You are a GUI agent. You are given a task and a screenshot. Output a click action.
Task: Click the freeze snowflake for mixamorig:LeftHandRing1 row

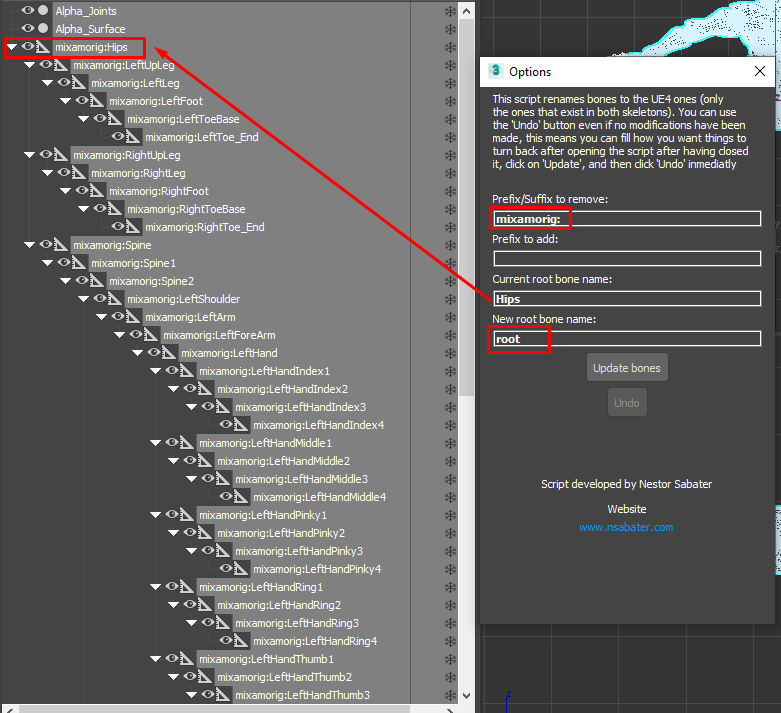point(450,587)
